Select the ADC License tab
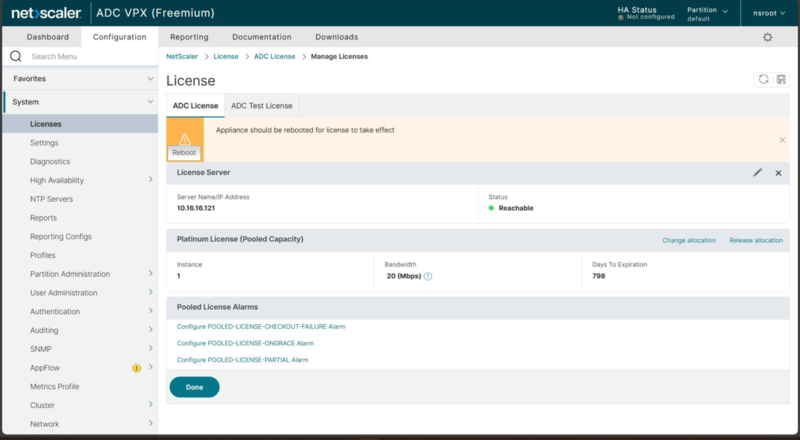The height and width of the screenshot is (440, 800). (x=195, y=106)
